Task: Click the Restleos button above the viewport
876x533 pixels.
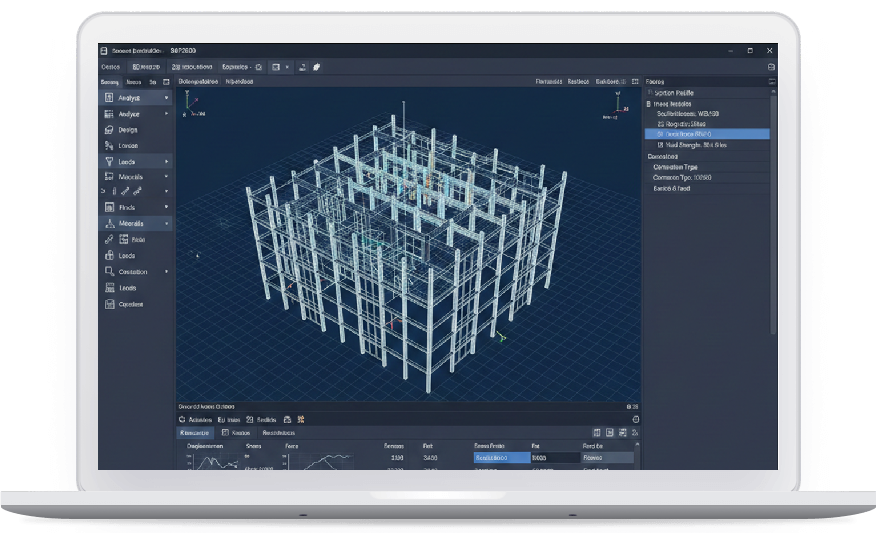Action: click(x=578, y=82)
